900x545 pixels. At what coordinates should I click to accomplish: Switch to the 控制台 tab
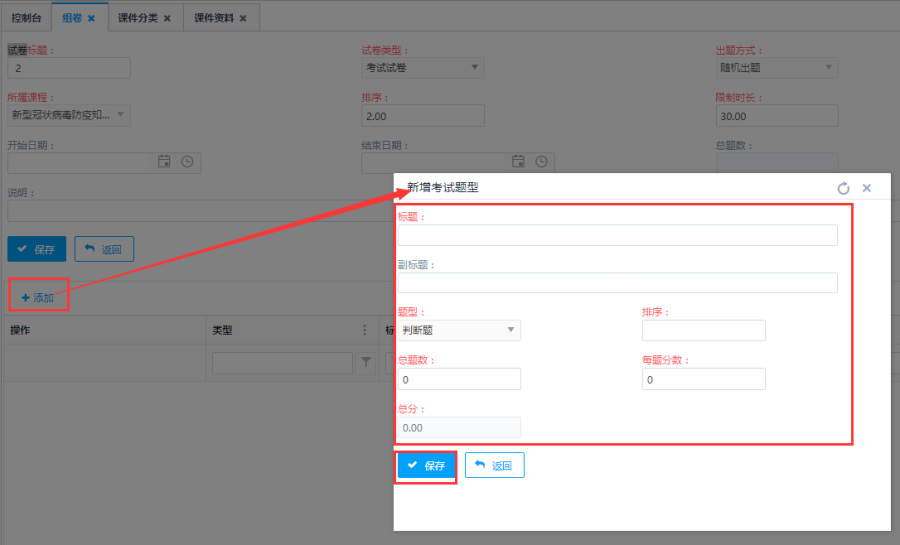coord(27,18)
